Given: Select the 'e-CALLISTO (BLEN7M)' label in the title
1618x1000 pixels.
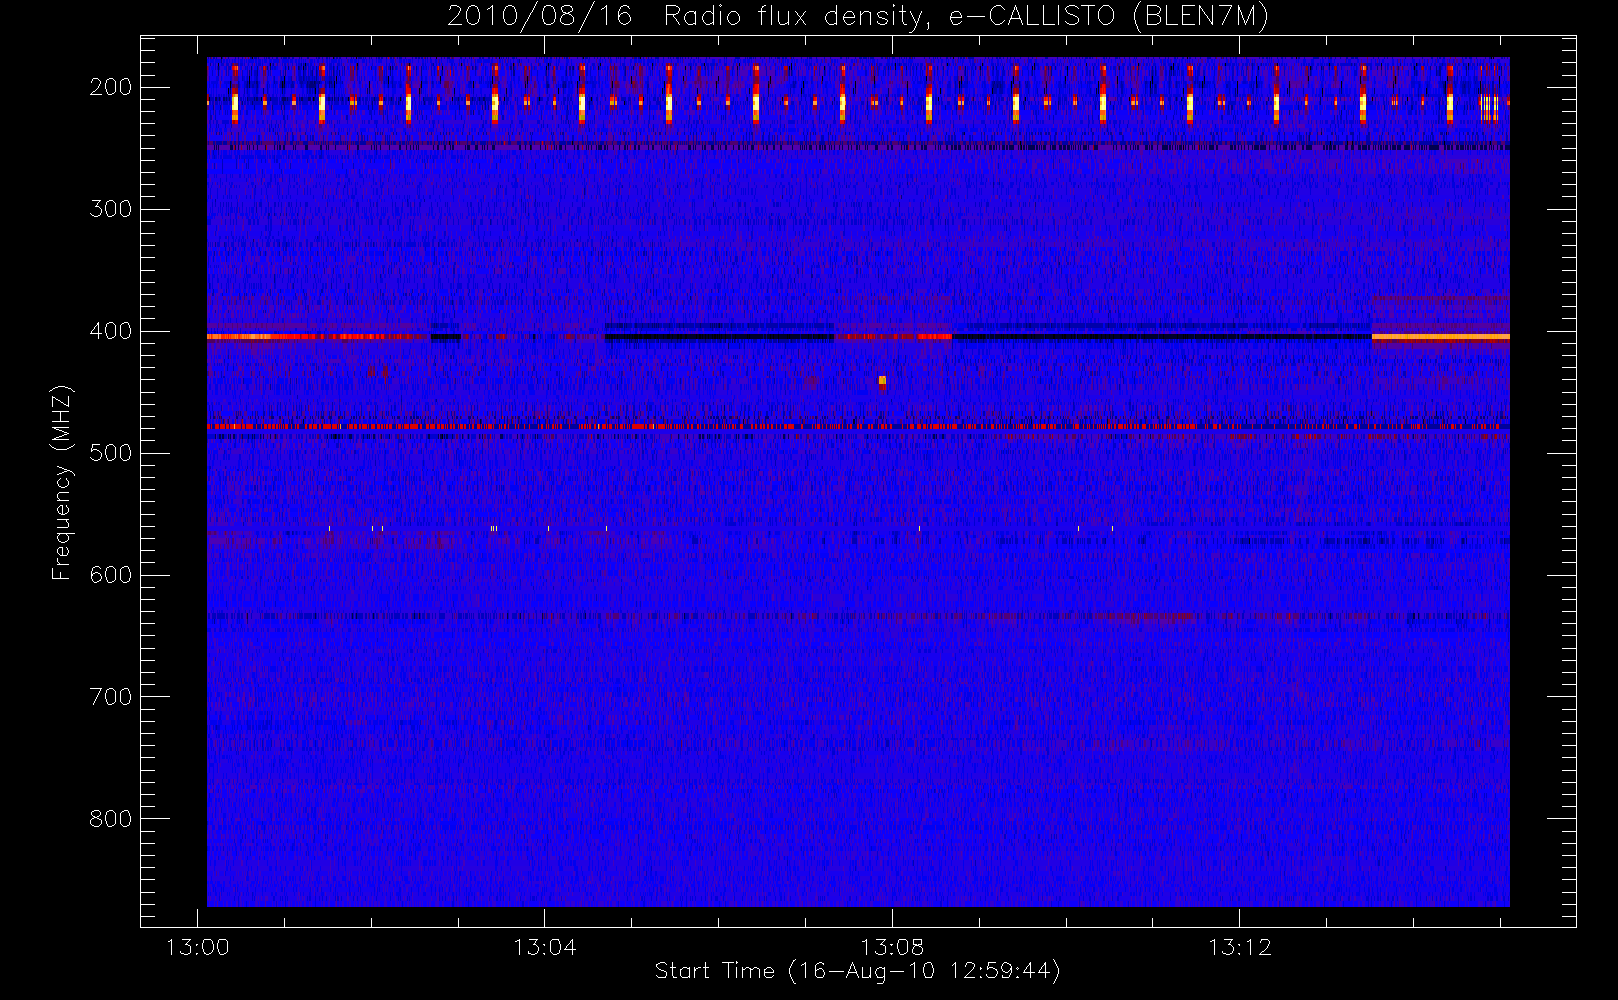Looking at the screenshot, I should 1109,17.
